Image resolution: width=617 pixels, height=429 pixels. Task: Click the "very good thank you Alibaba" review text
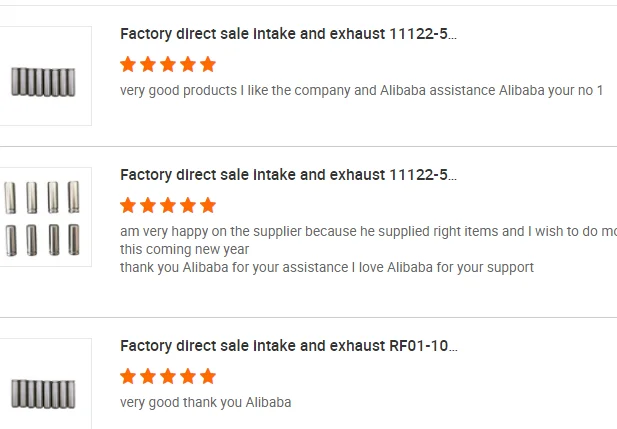(x=205, y=402)
